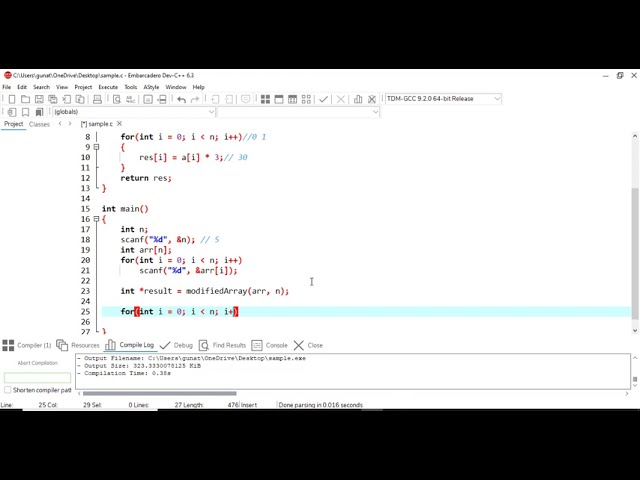
Task: Open profile analysis bar-chart icon
Action: coord(358,99)
